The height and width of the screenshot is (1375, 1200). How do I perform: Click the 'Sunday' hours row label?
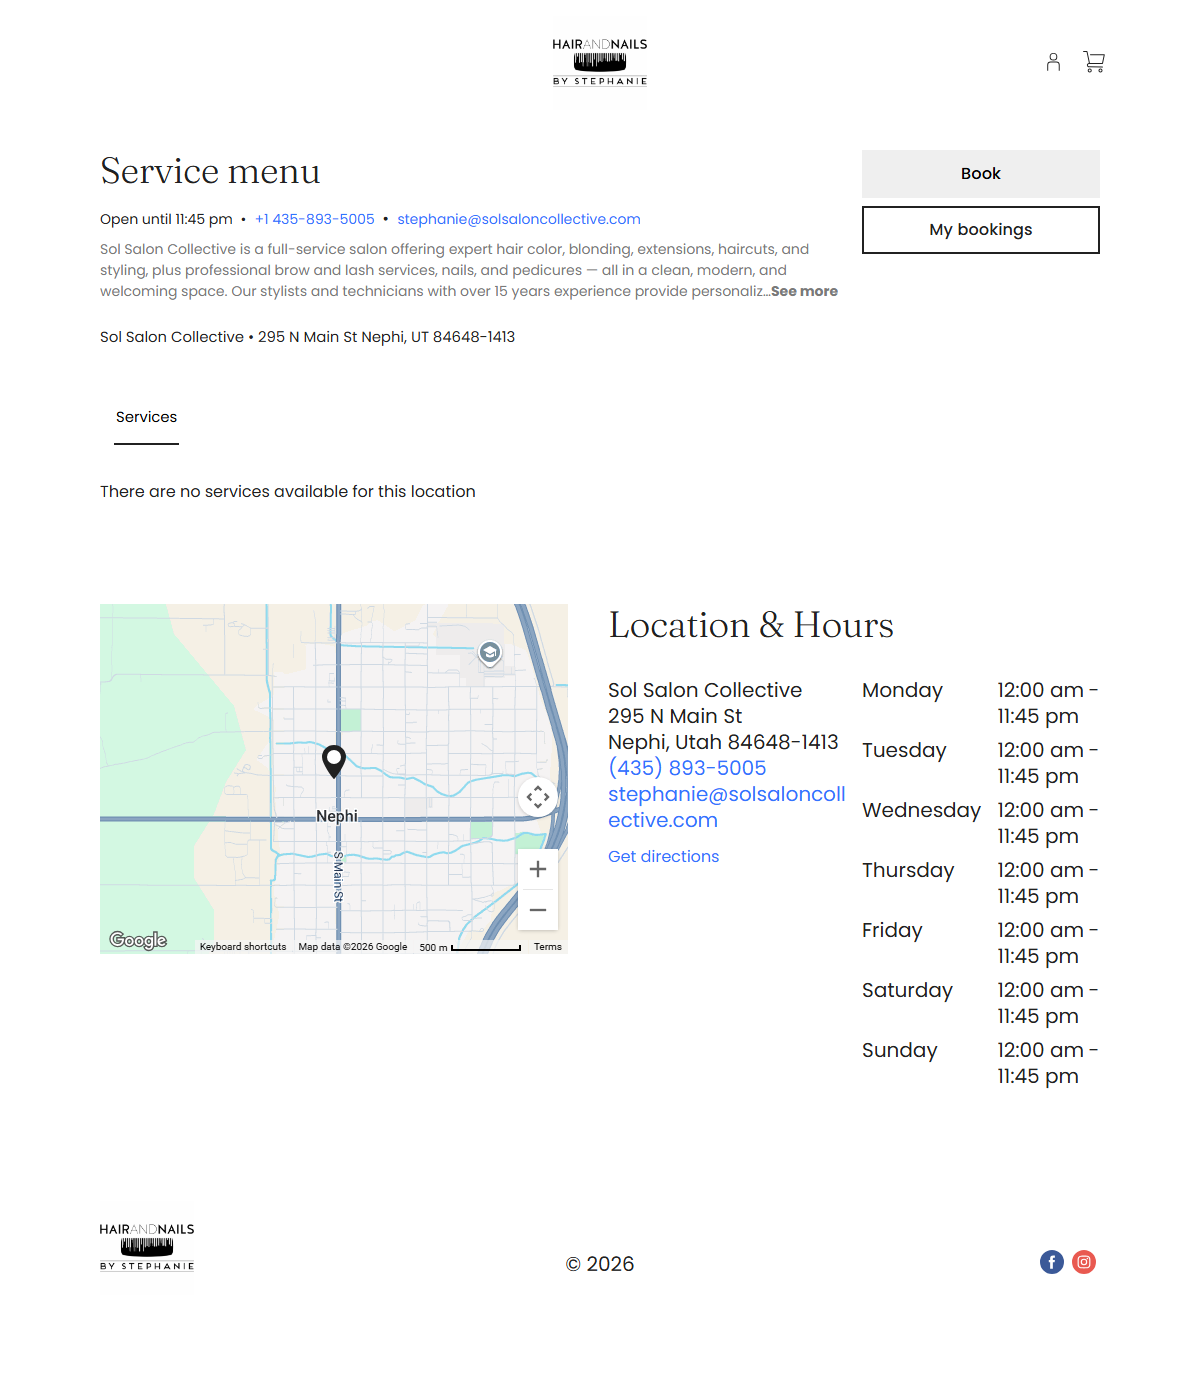900,1050
